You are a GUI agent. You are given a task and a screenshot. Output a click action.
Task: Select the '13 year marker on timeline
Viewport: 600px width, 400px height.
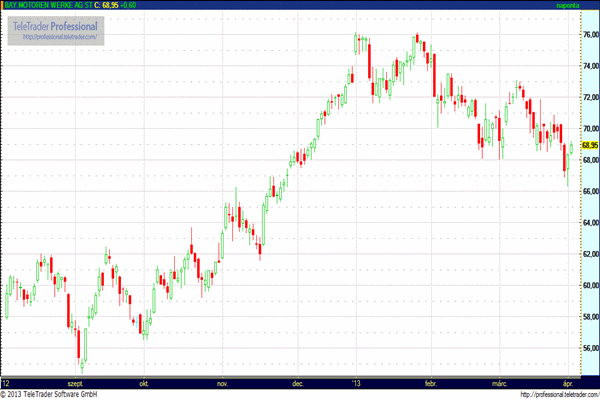point(355,383)
